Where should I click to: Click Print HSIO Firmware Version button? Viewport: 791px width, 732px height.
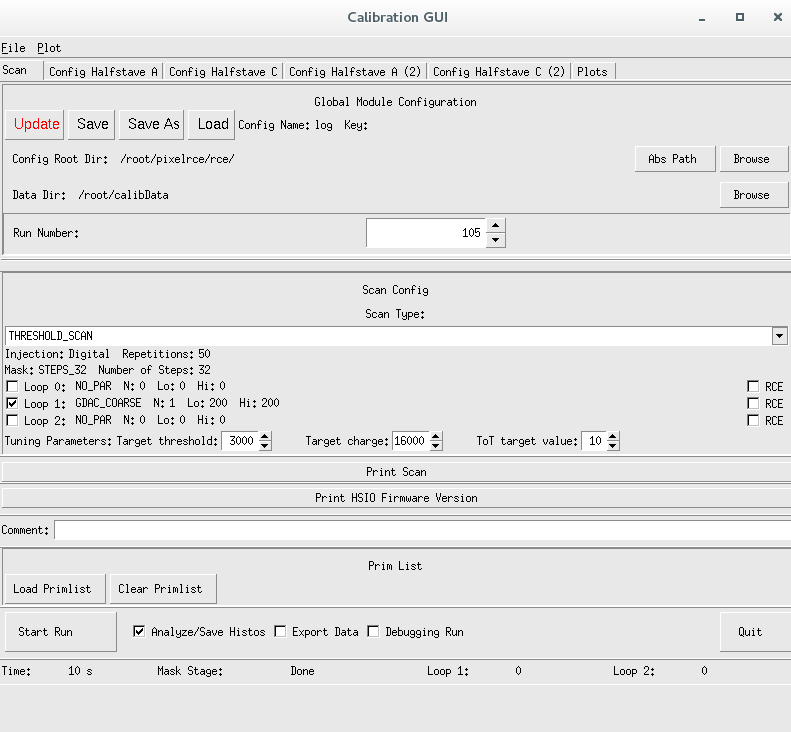pos(396,498)
